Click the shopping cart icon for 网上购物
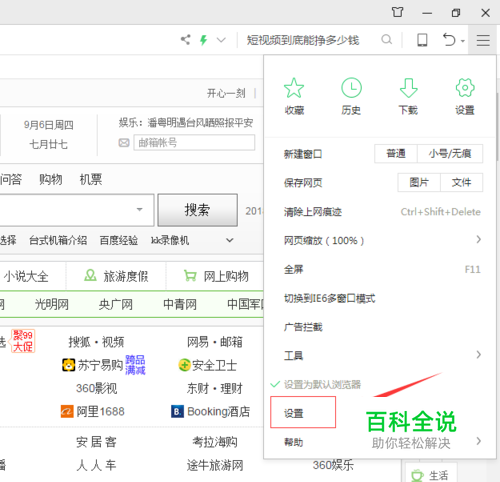500x482 pixels. [190, 276]
